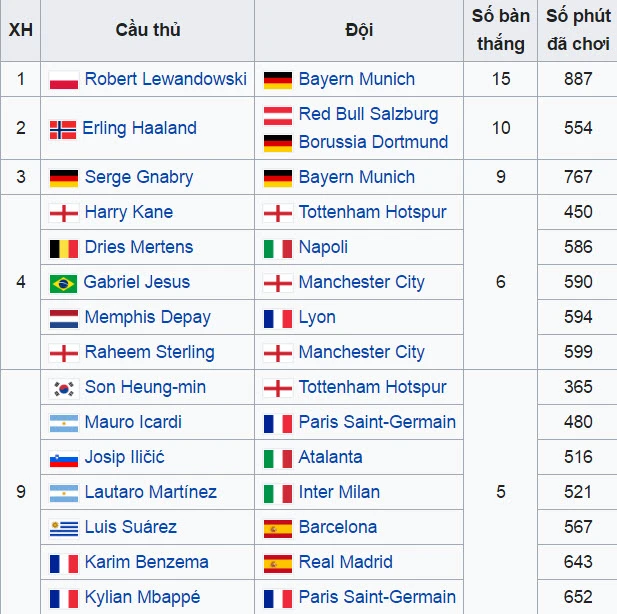Go to the Serge Gnabry page

click(138, 177)
